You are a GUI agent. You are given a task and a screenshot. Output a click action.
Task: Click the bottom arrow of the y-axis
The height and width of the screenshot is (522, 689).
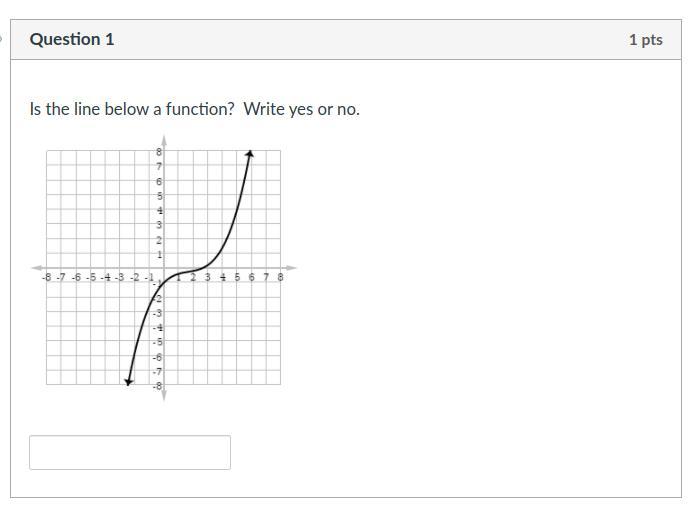pos(164,396)
